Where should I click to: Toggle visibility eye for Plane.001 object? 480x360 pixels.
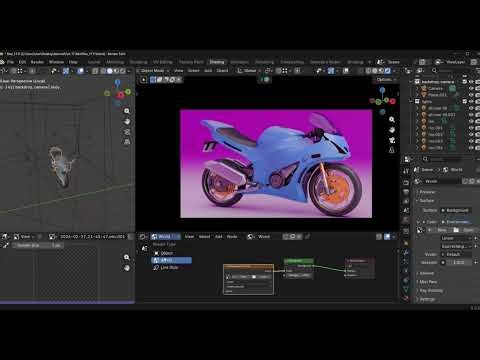pos(471,95)
